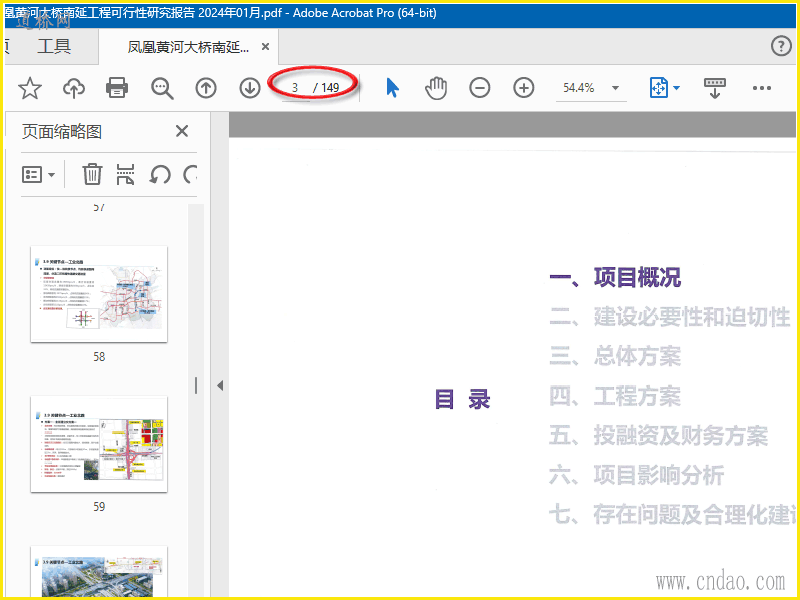The image size is (800, 600).
Task: Click the 五、投融资及财务方案 entry
Action: point(658,435)
